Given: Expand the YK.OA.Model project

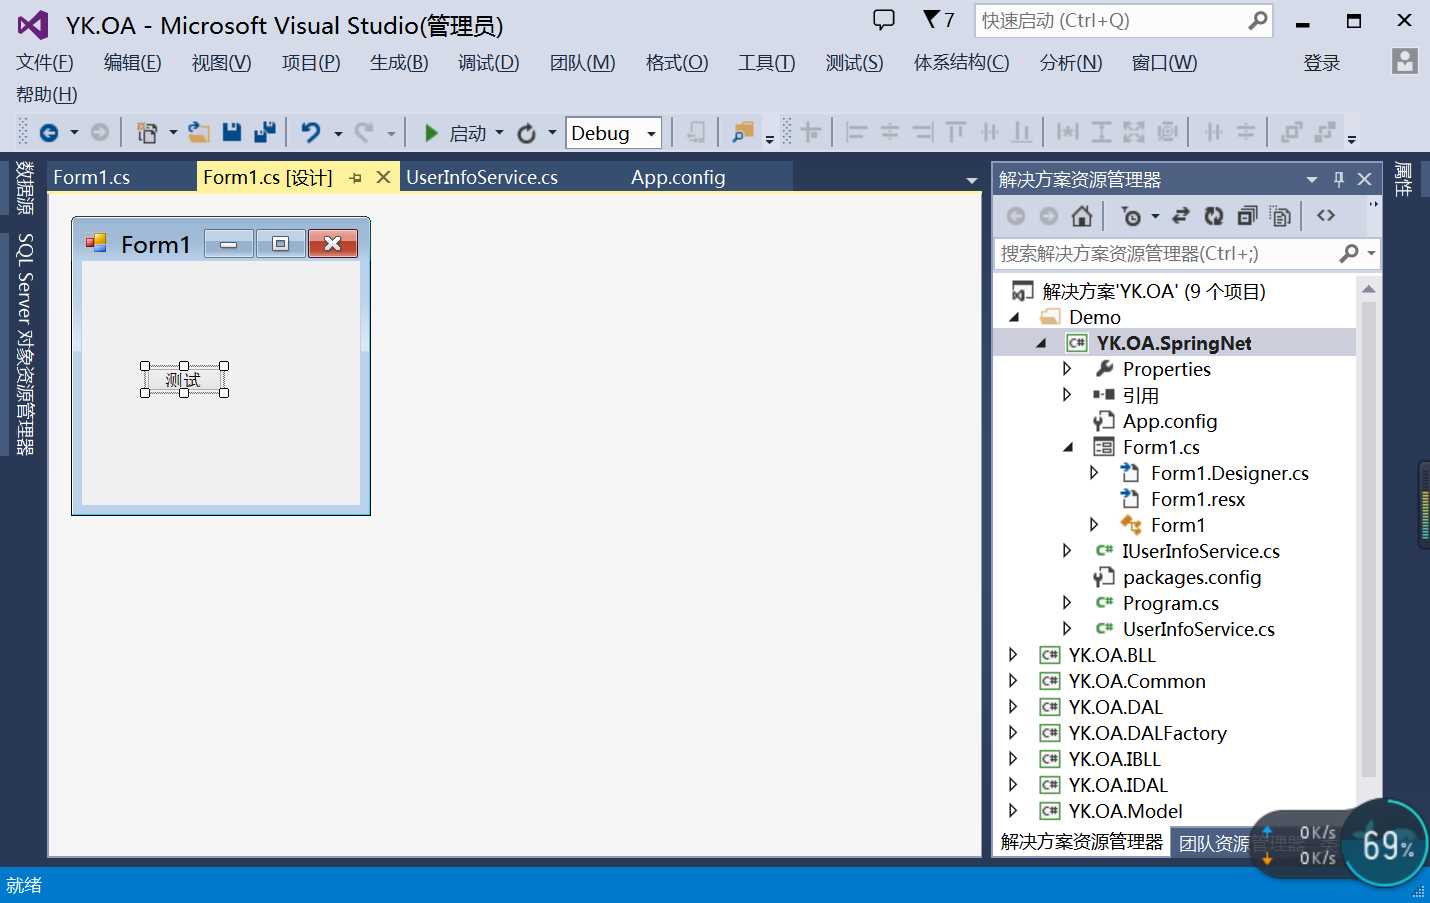Looking at the screenshot, I should tap(1013, 811).
